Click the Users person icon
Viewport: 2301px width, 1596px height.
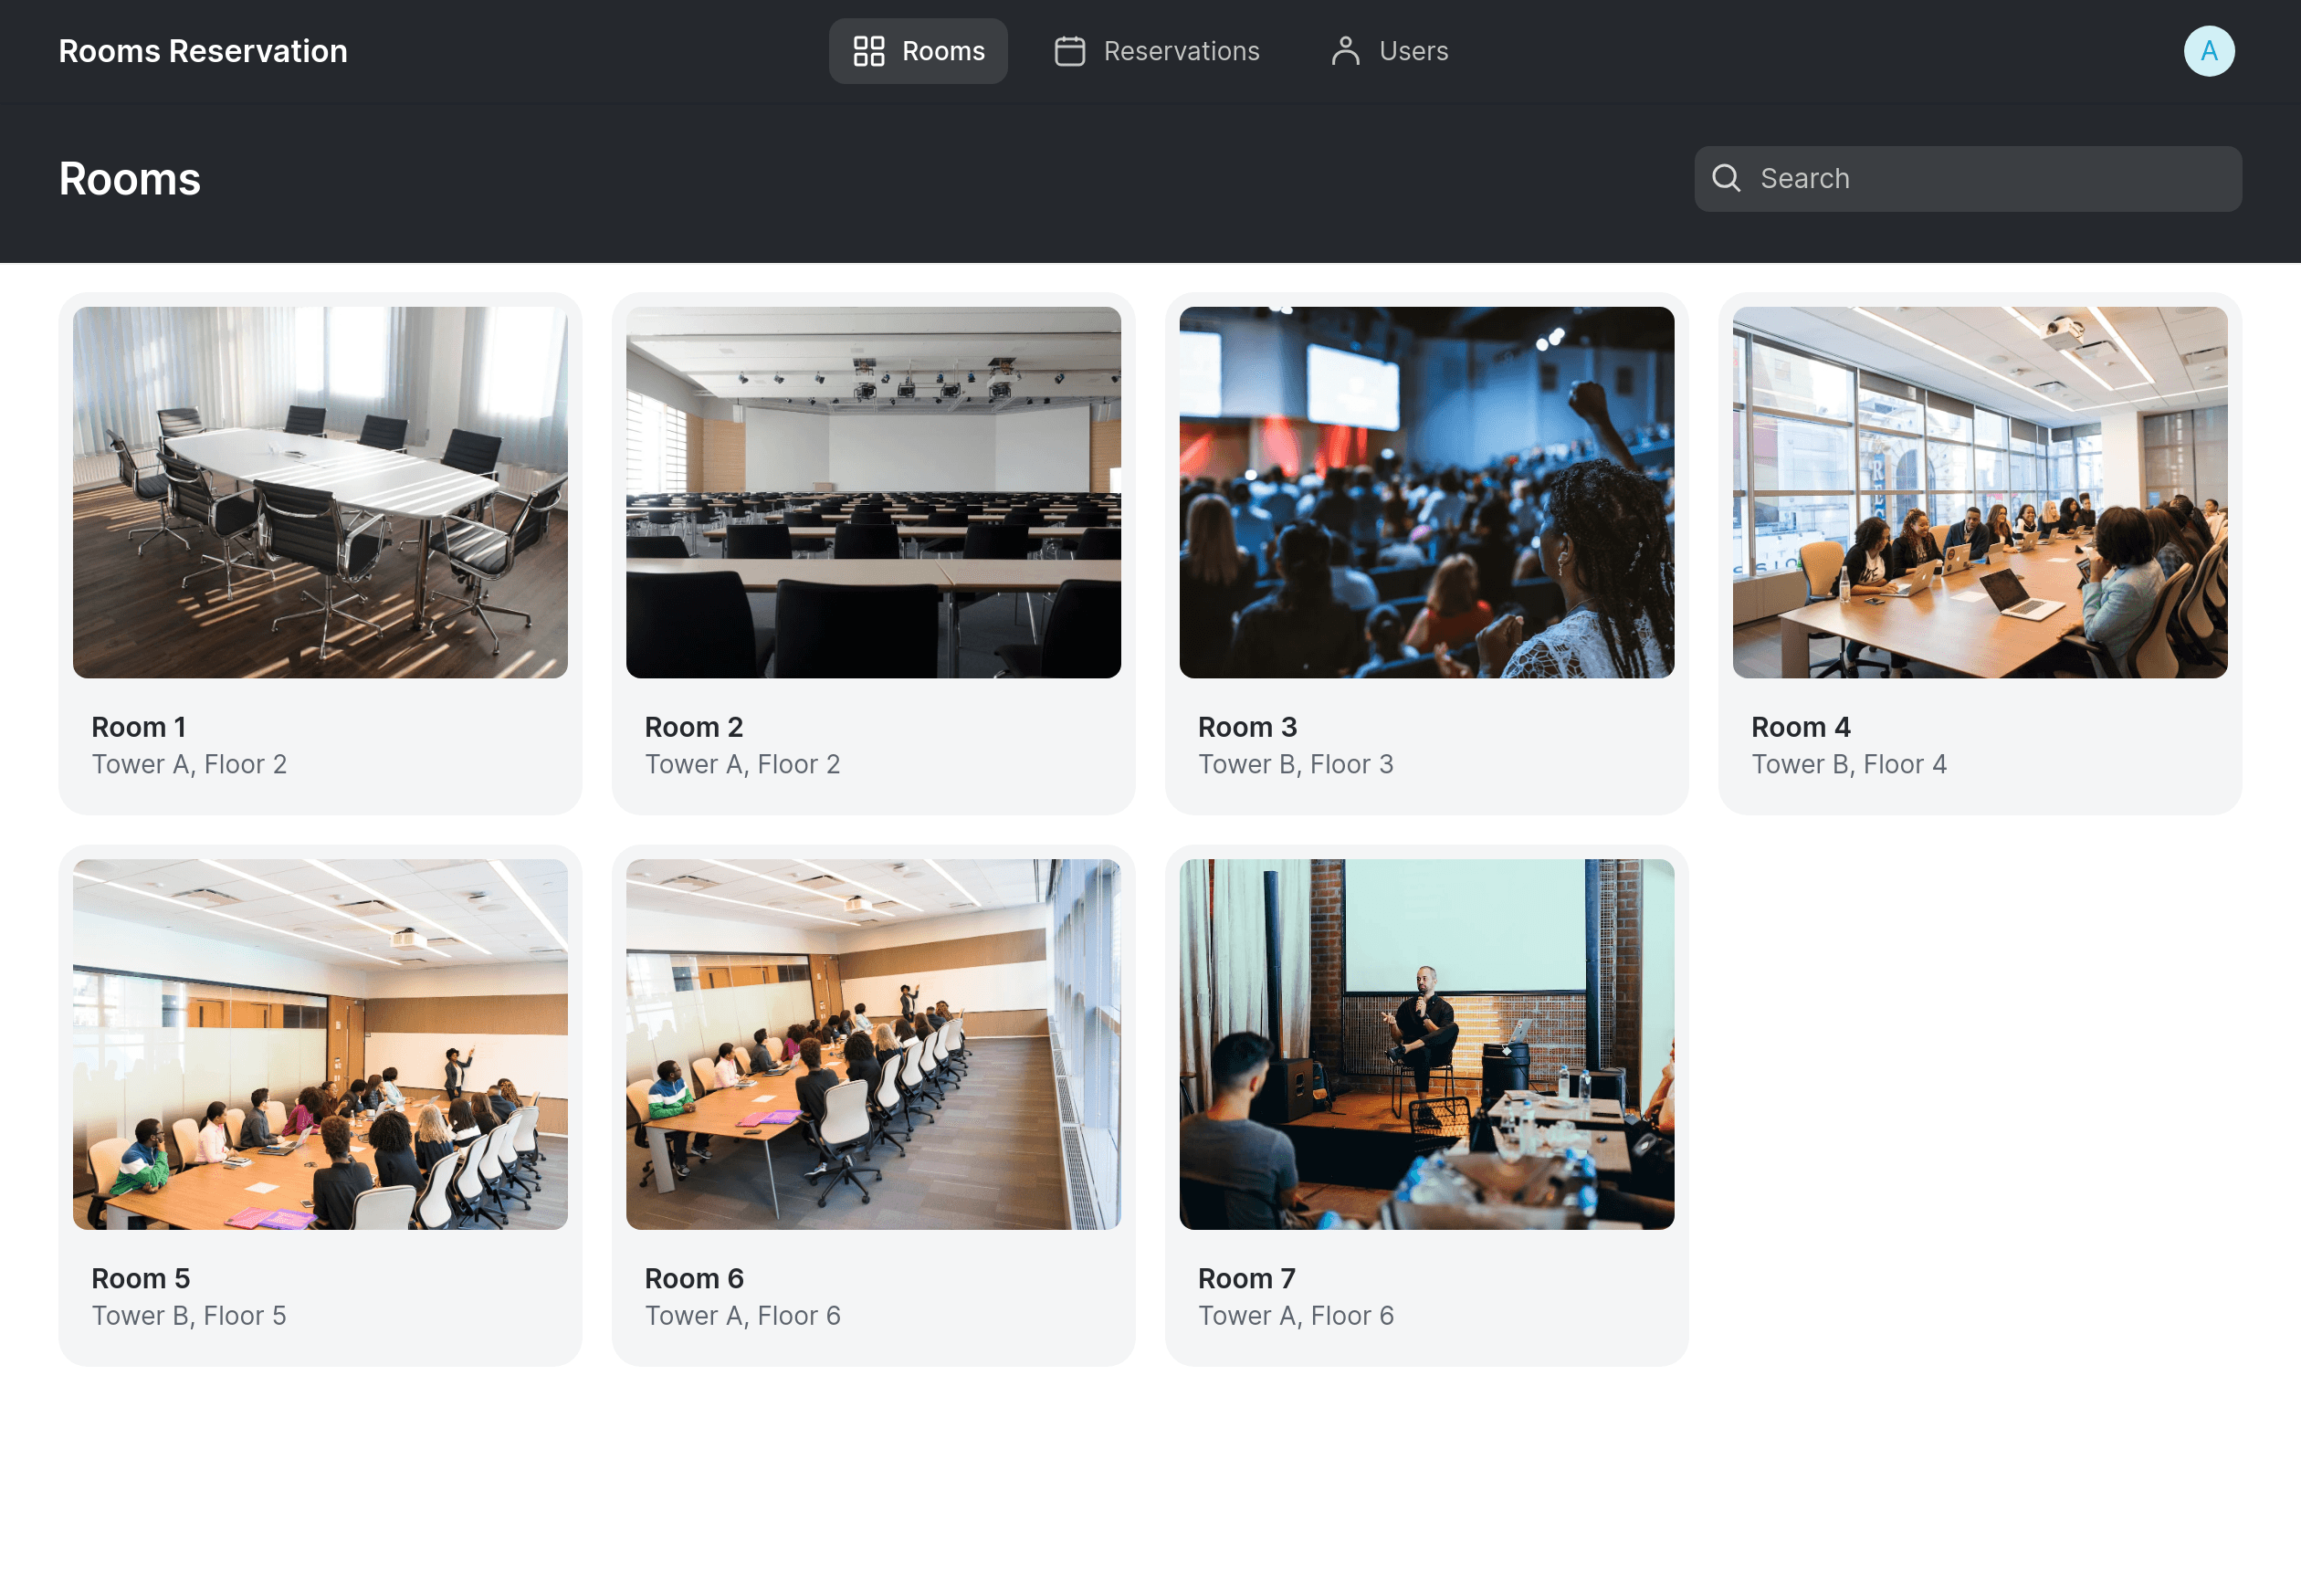(1345, 51)
